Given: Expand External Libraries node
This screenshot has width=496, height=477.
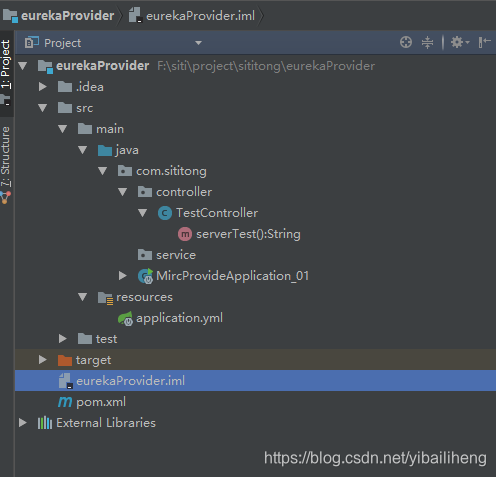Looking at the screenshot, I should 22,423.
